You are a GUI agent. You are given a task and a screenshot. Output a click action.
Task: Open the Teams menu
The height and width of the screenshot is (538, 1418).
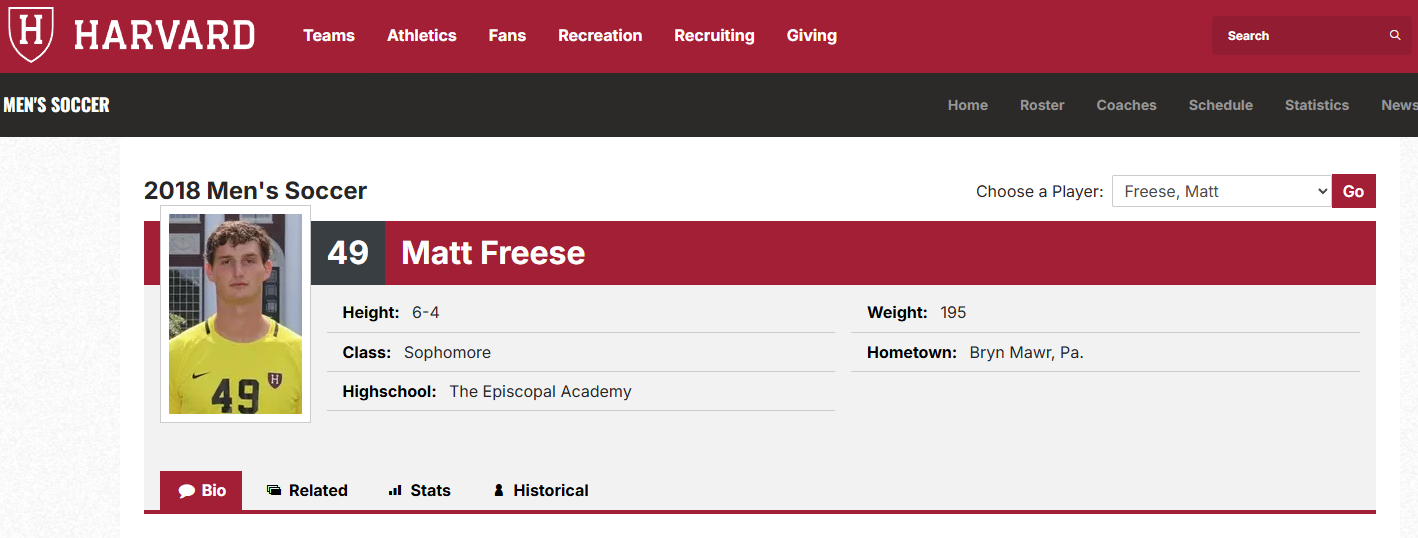pyautogui.click(x=329, y=36)
